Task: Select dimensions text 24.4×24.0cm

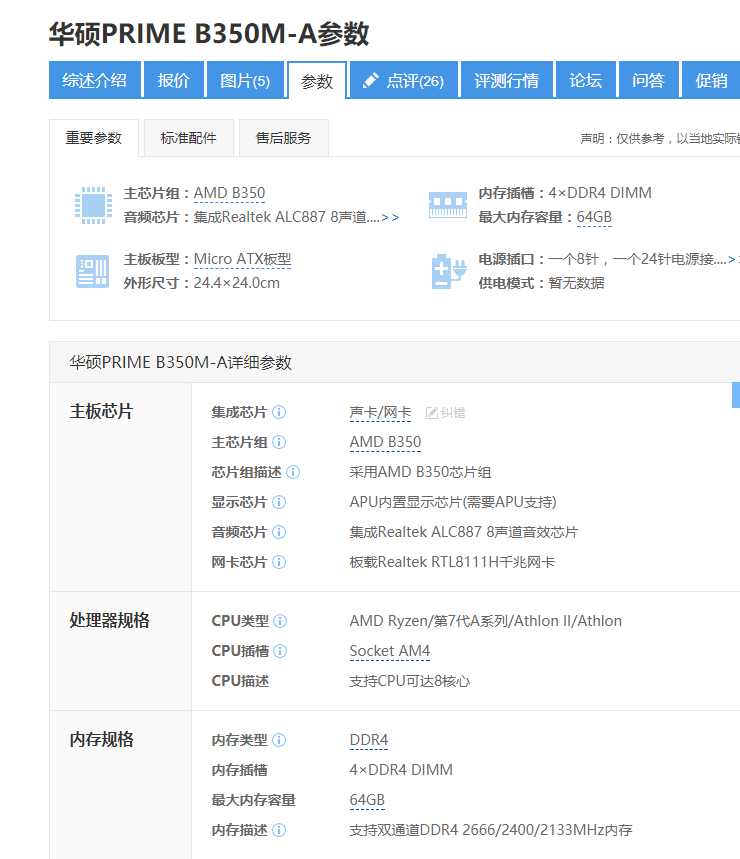Action: tap(237, 283)
